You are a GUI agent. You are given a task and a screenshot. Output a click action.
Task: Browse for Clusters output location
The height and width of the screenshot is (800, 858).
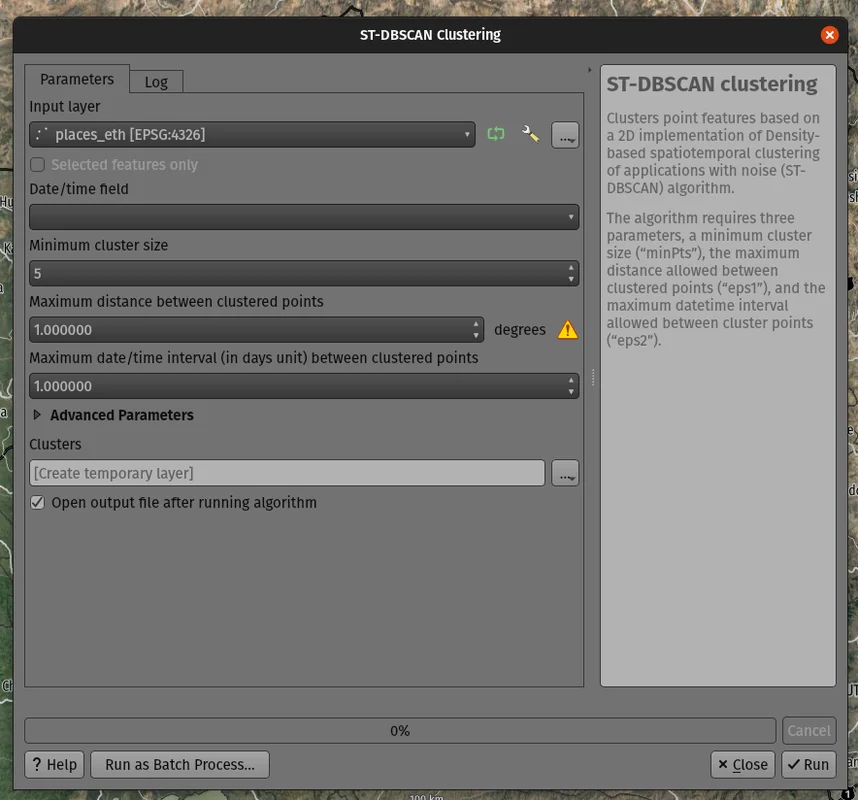coord(565,473)
